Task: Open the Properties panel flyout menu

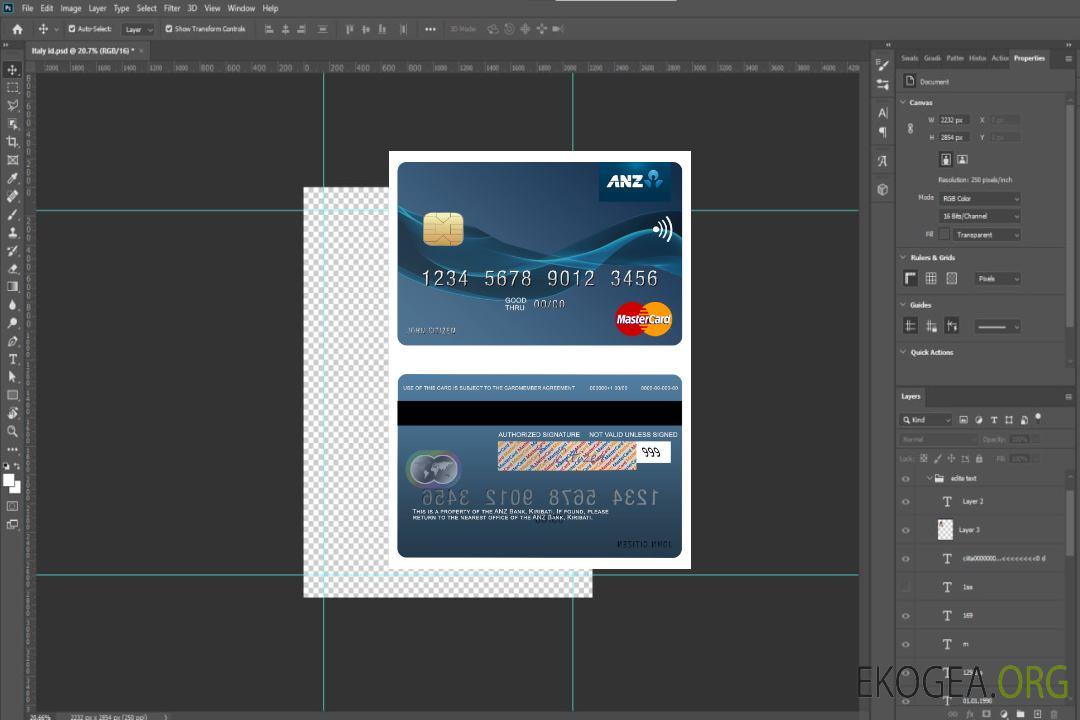Action: tap(1068, 59)
